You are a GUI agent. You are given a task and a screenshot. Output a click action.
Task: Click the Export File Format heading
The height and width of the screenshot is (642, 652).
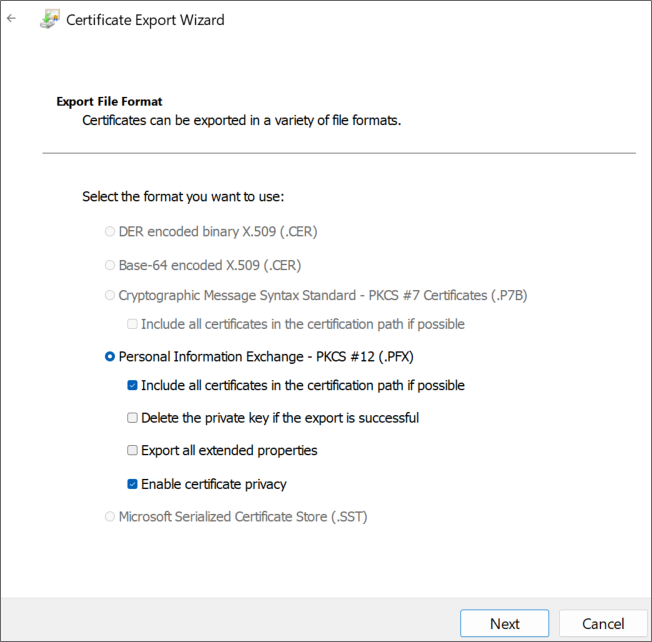pos(109,101)
